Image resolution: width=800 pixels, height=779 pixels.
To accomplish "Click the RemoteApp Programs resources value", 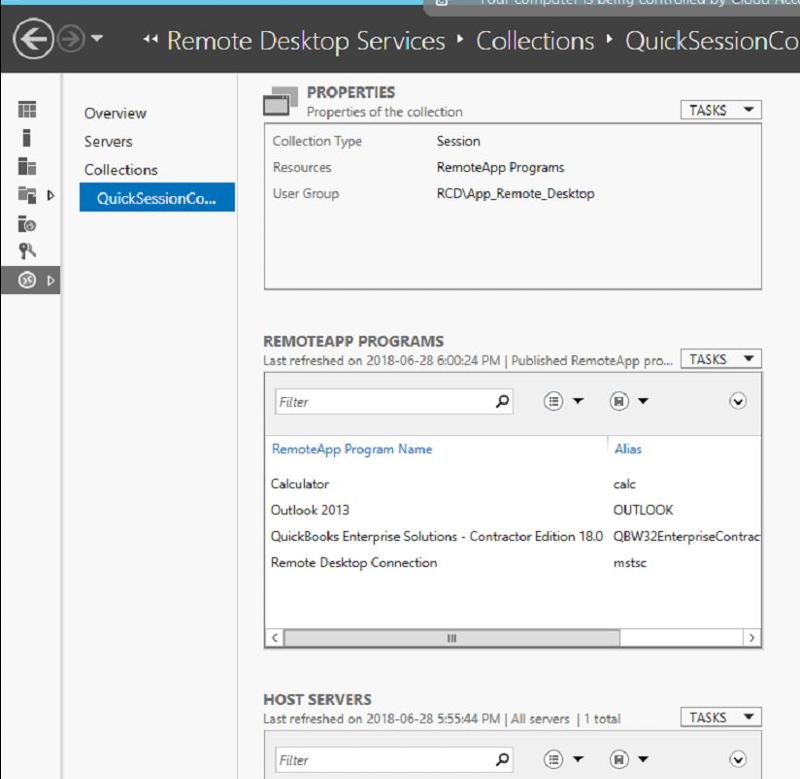I will point(501,168).
